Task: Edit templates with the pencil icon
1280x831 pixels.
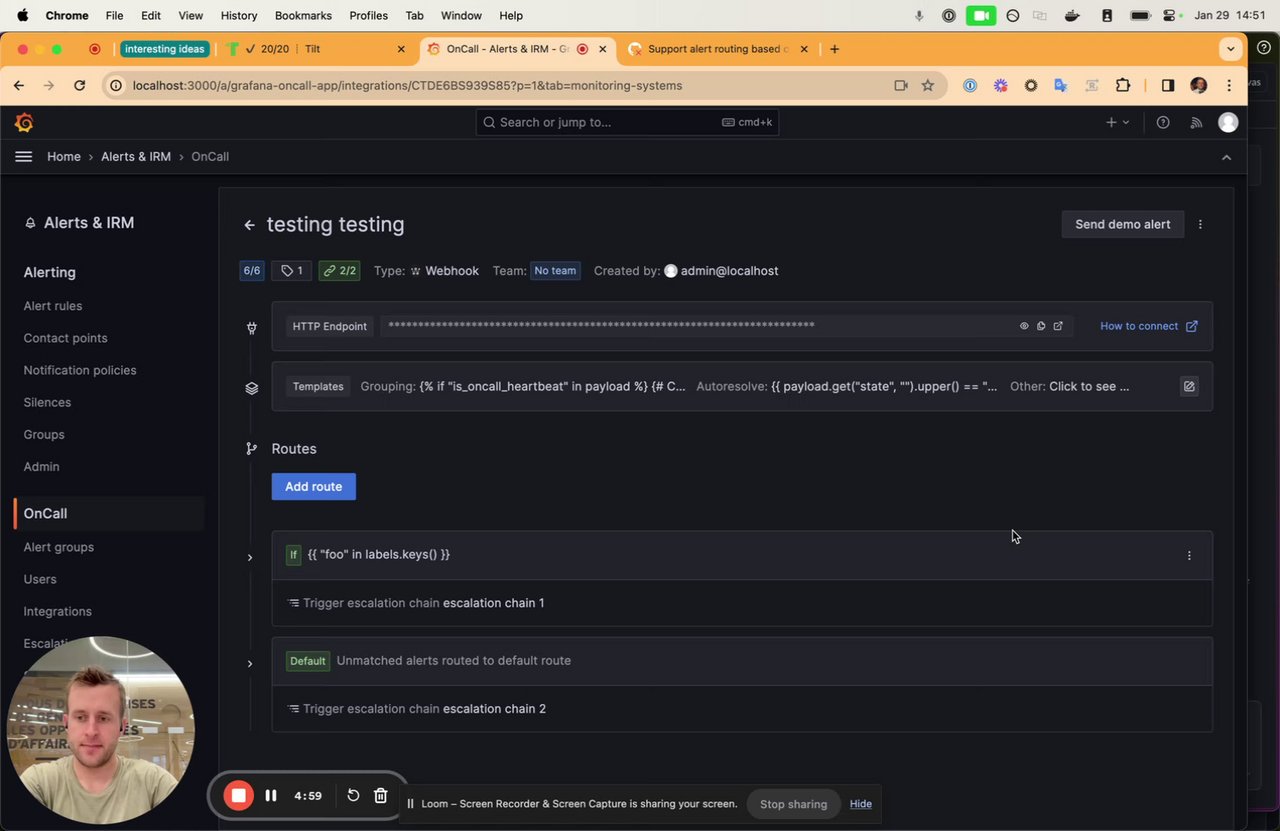Action: click(1189, 386)
